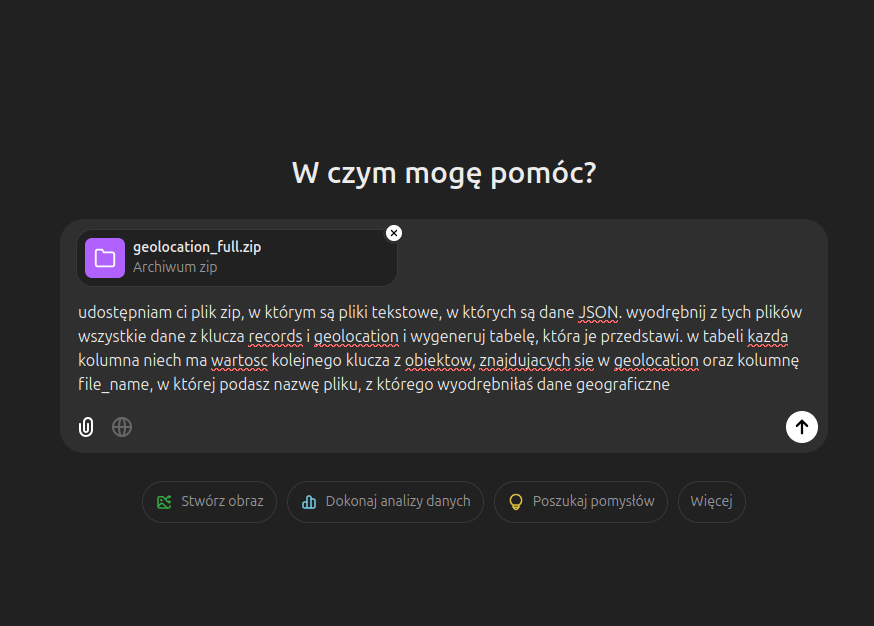Screen dimensions: 874x626
Task: Click the Poszukaj pomysłów button
Action: [x=581, y=502]
